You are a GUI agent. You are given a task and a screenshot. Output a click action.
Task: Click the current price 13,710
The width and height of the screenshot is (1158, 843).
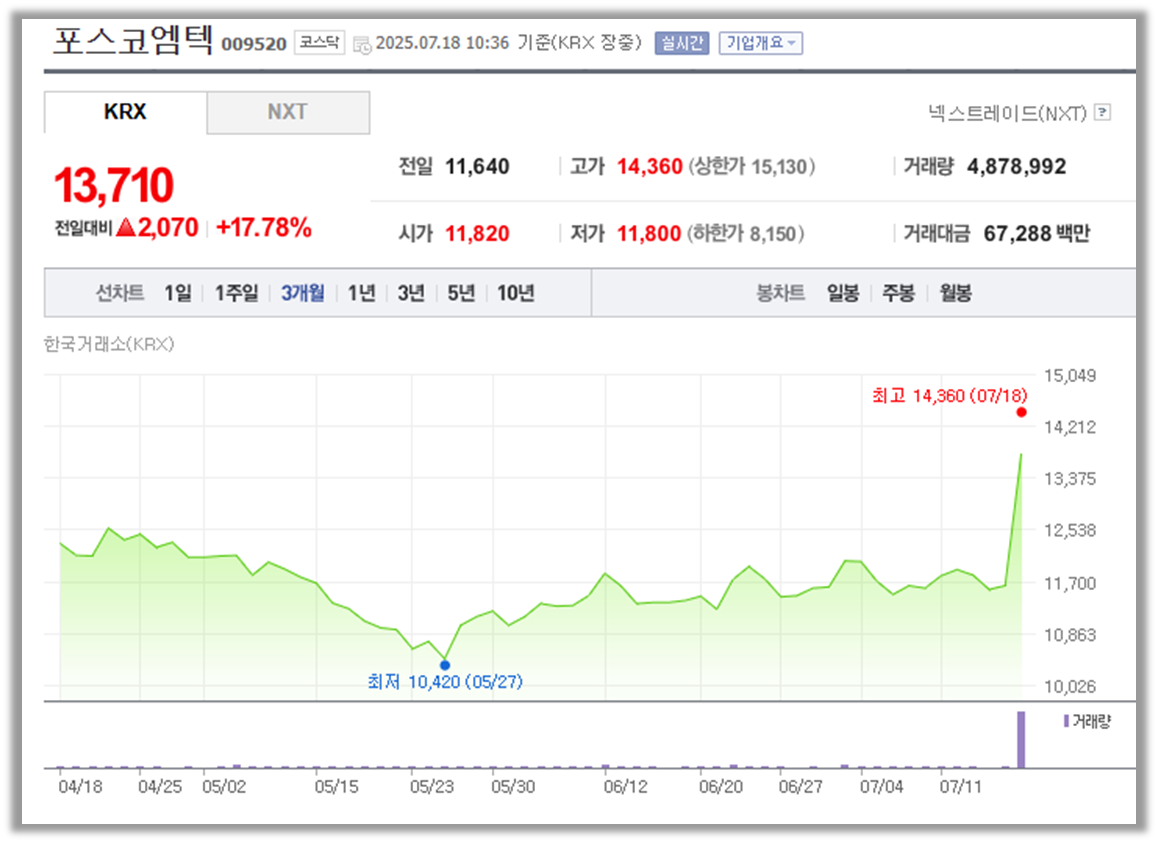pyautogui.click(x=114, y=185)
